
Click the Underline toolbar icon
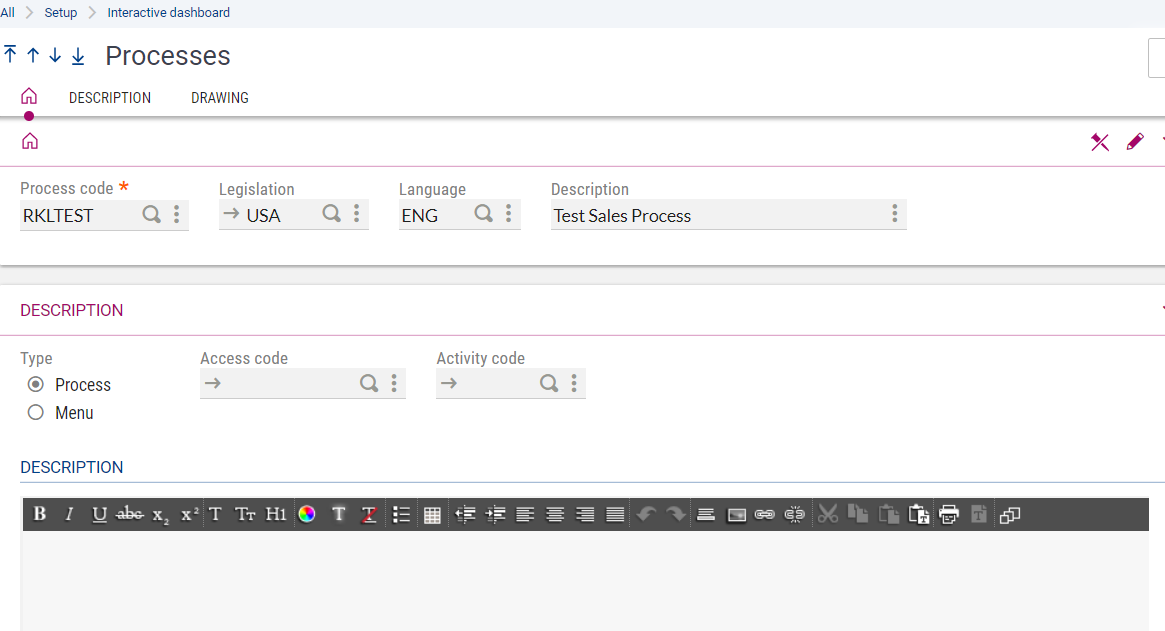click(99, 514)
